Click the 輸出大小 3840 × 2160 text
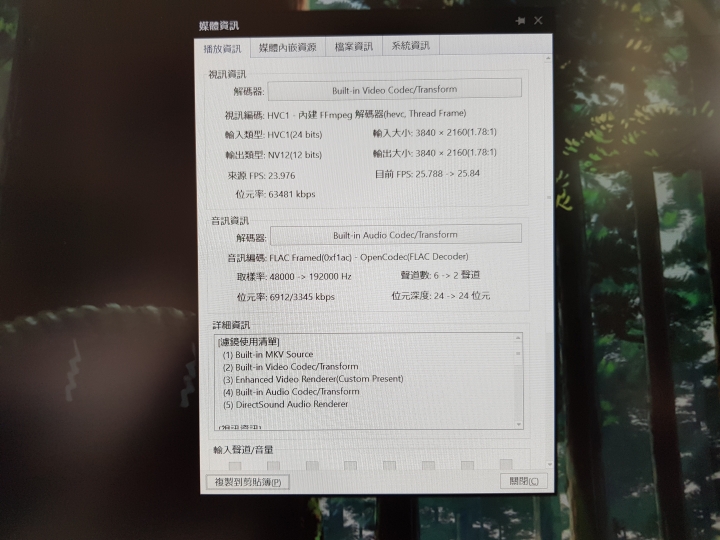 434,153
